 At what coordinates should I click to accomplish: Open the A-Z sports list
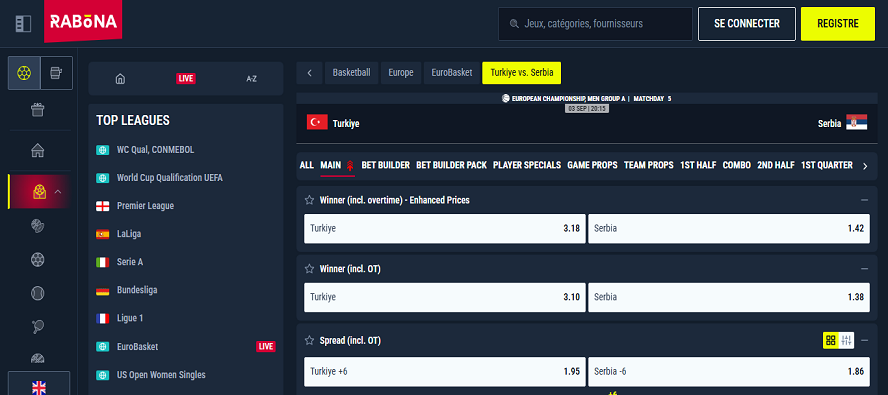[x=251, y=79]
